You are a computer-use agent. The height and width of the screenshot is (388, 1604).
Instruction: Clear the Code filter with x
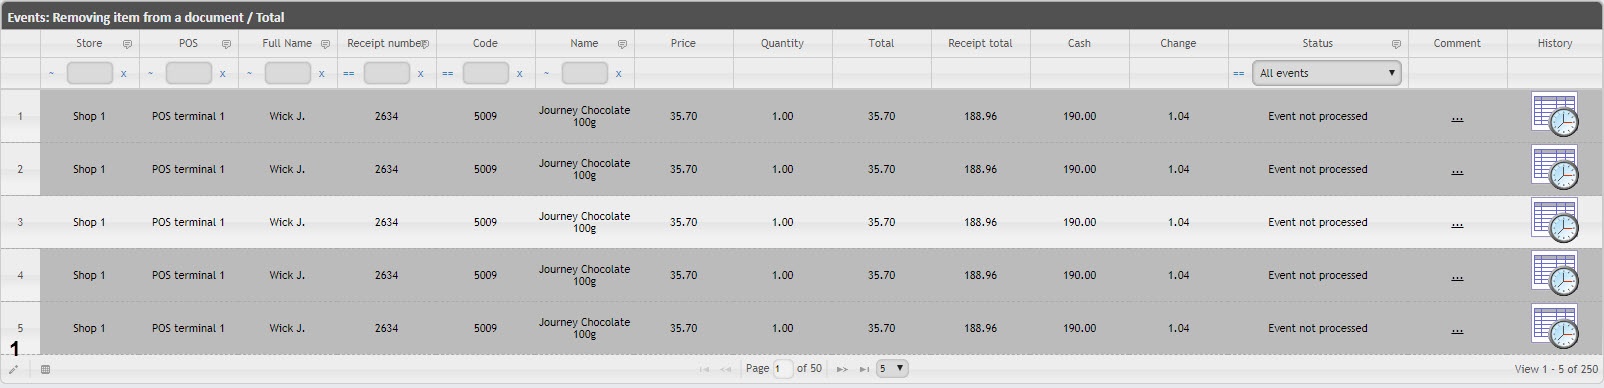520,73
